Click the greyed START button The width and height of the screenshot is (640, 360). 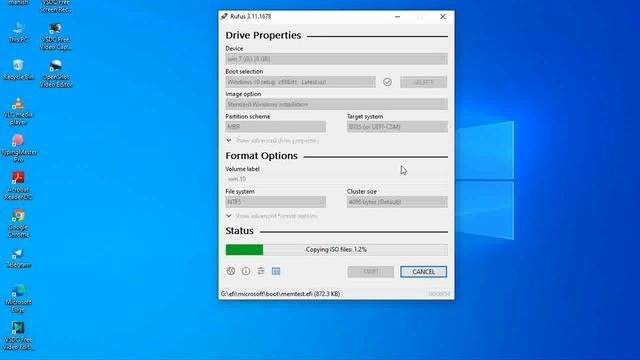pos(371,272)
